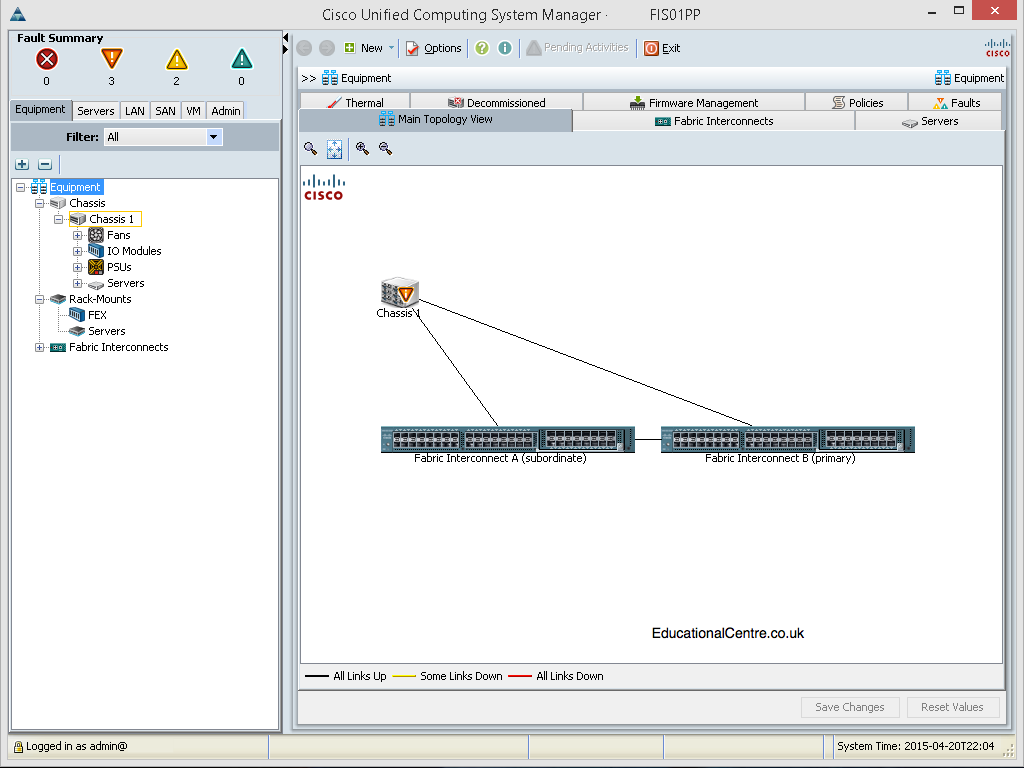Click the critical faults red X icon

[x=46, y=59]
